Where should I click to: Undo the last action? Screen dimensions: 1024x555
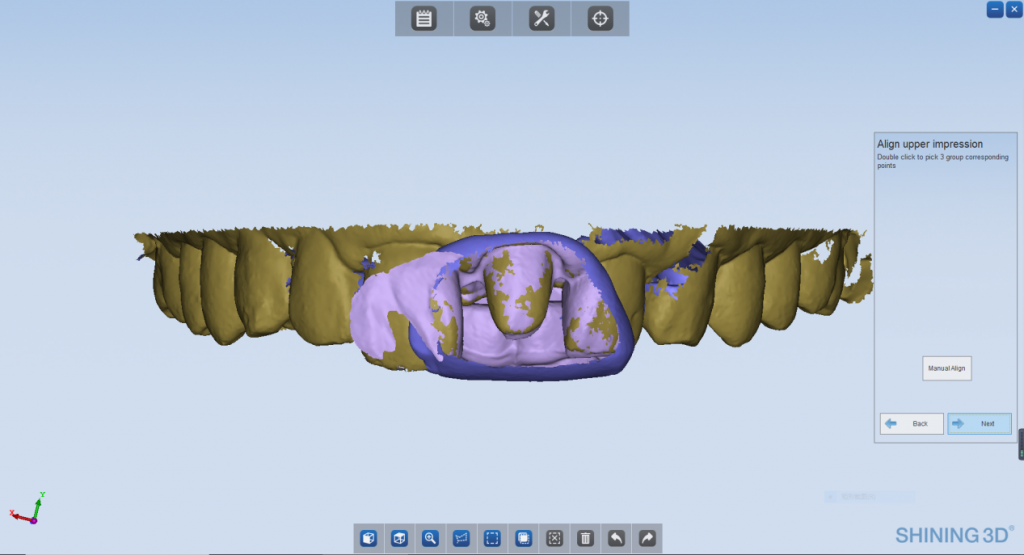click(617, 538)
